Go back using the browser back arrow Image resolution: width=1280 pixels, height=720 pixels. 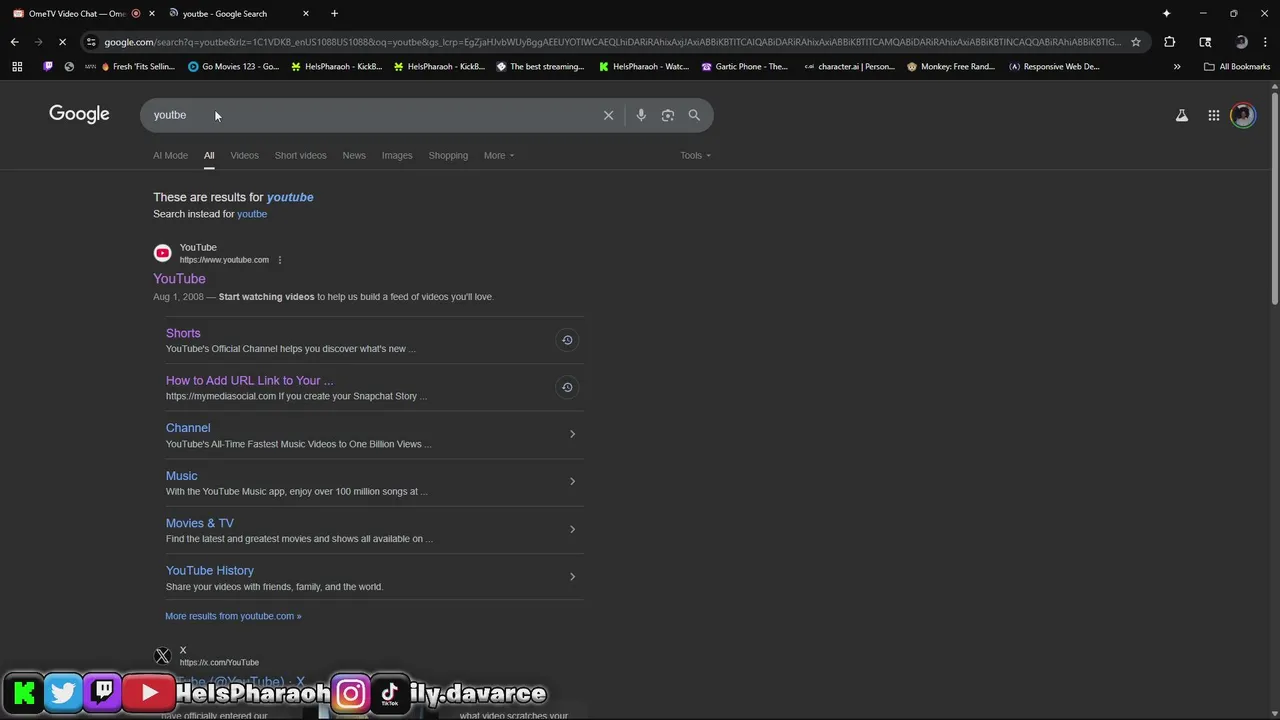click(x=14, y=42)
